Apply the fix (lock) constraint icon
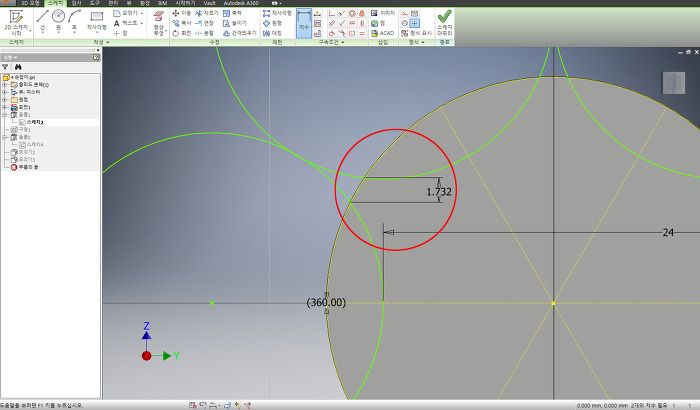The width and height of the screenshot is (700, 410). tap(362, 13)
